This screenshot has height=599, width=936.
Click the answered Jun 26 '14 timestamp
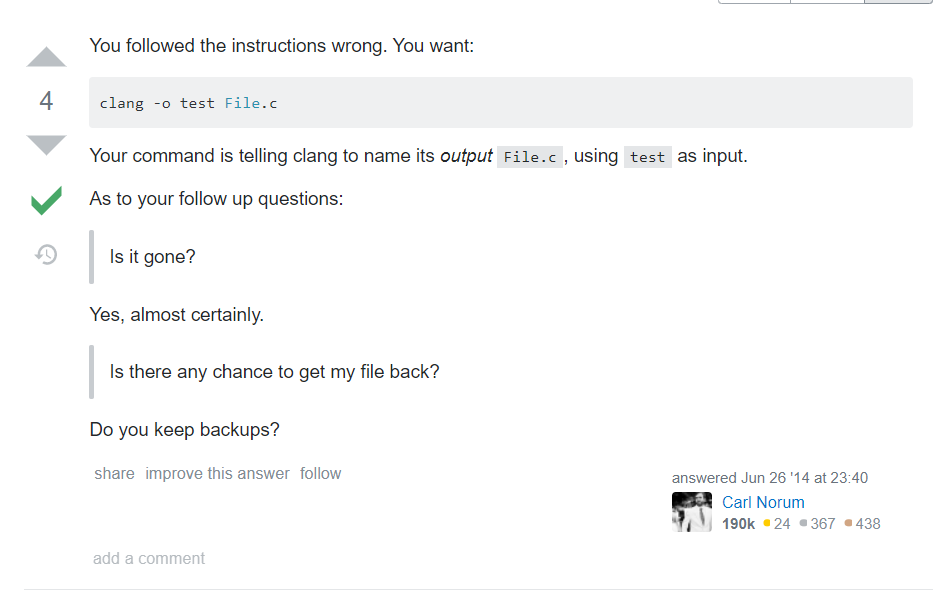tap(769, 478)
